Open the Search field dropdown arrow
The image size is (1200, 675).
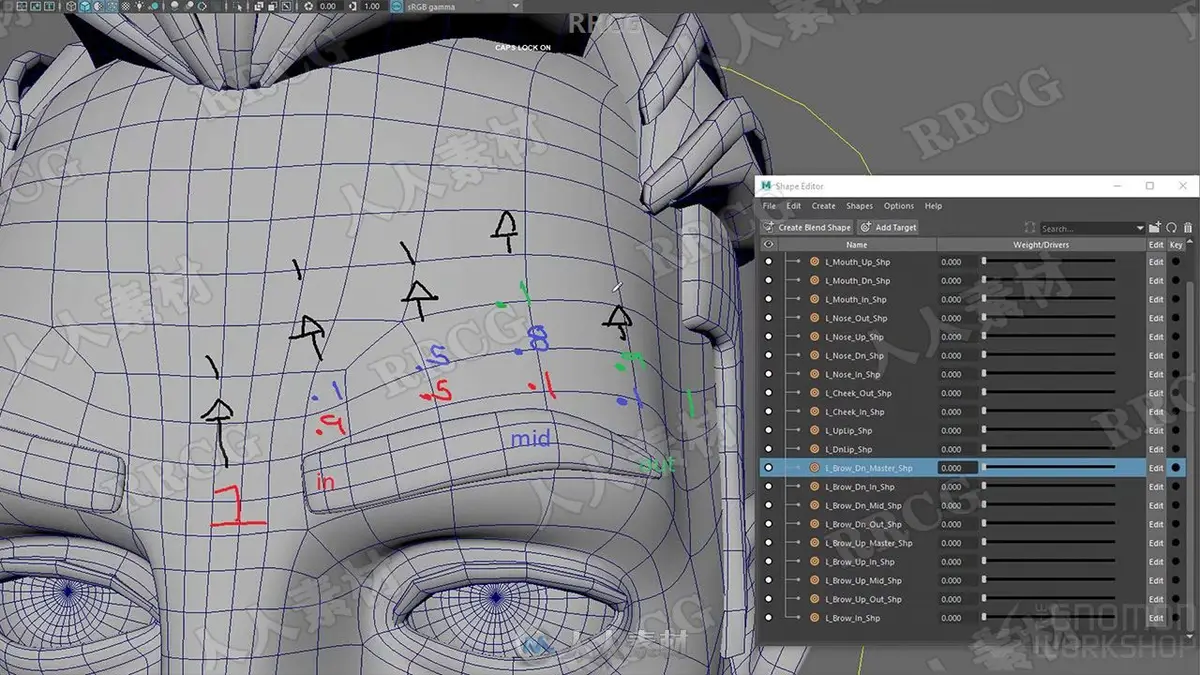point(1140,228)
